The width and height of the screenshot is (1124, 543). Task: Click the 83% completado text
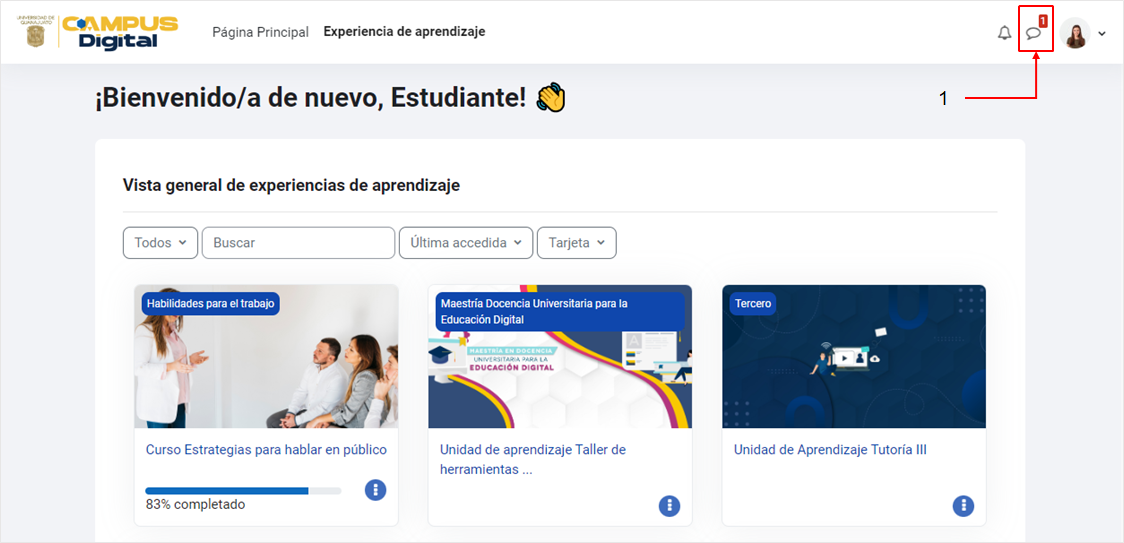coord(195,504)
